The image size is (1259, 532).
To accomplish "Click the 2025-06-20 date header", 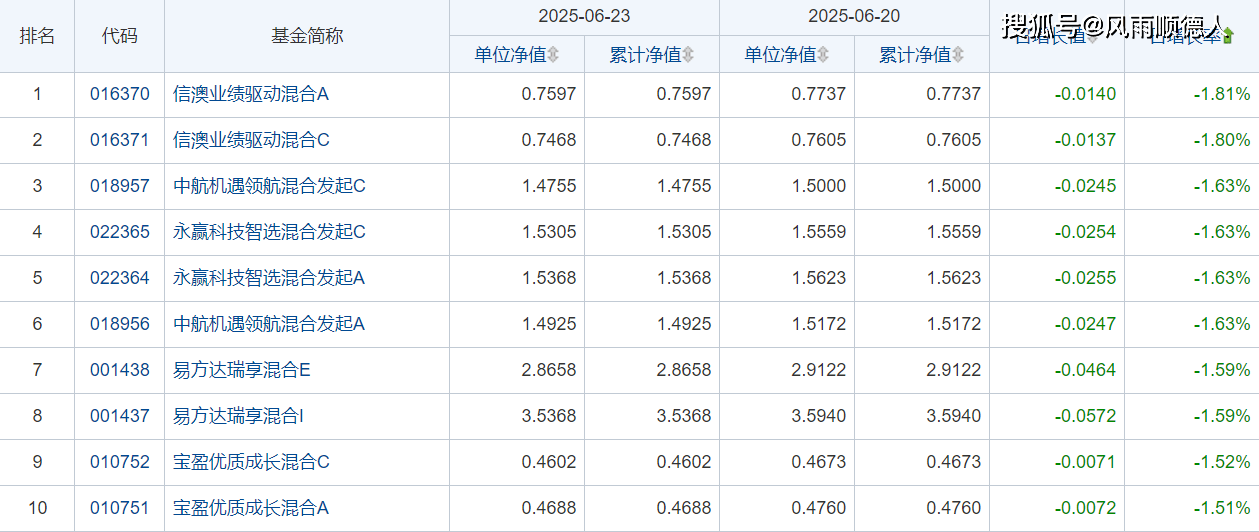I will click(x=855, y=17).
